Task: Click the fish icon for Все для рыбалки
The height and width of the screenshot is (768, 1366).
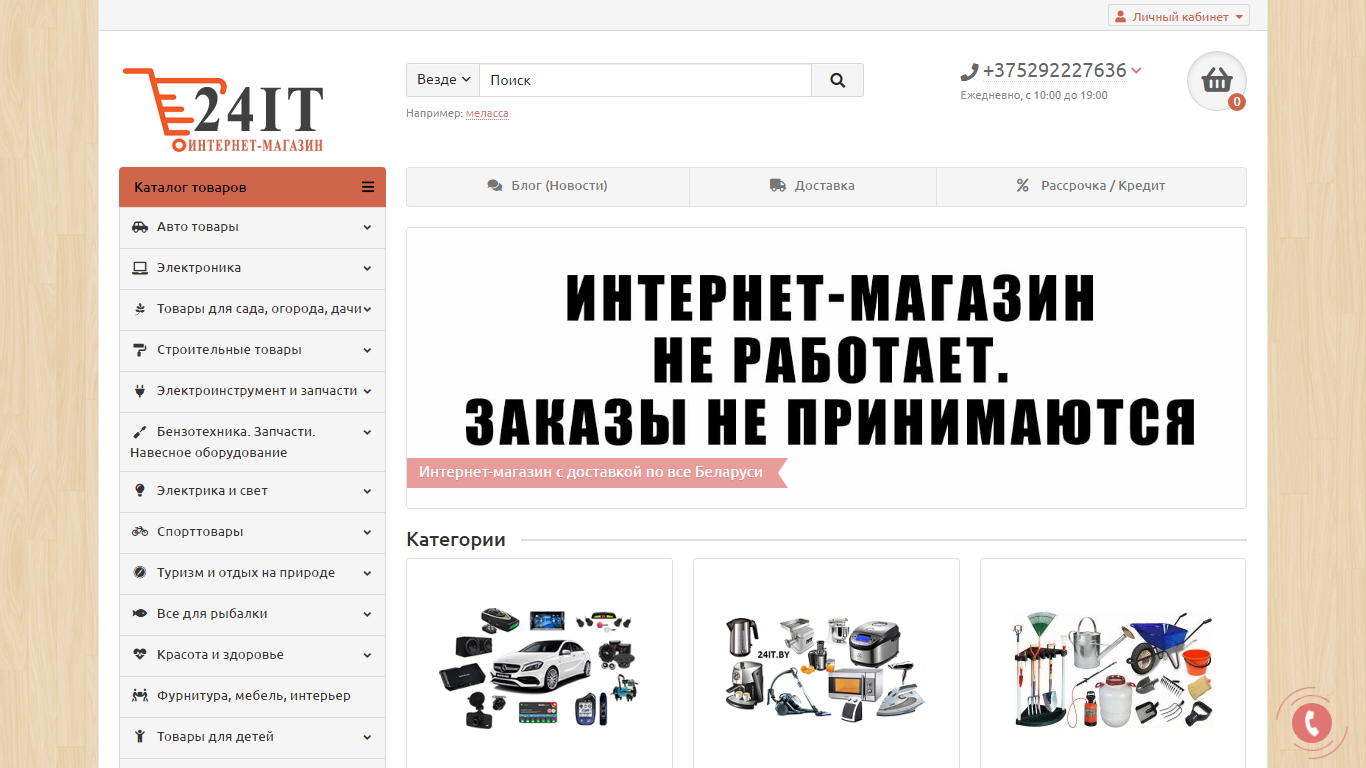Action: 140,614
